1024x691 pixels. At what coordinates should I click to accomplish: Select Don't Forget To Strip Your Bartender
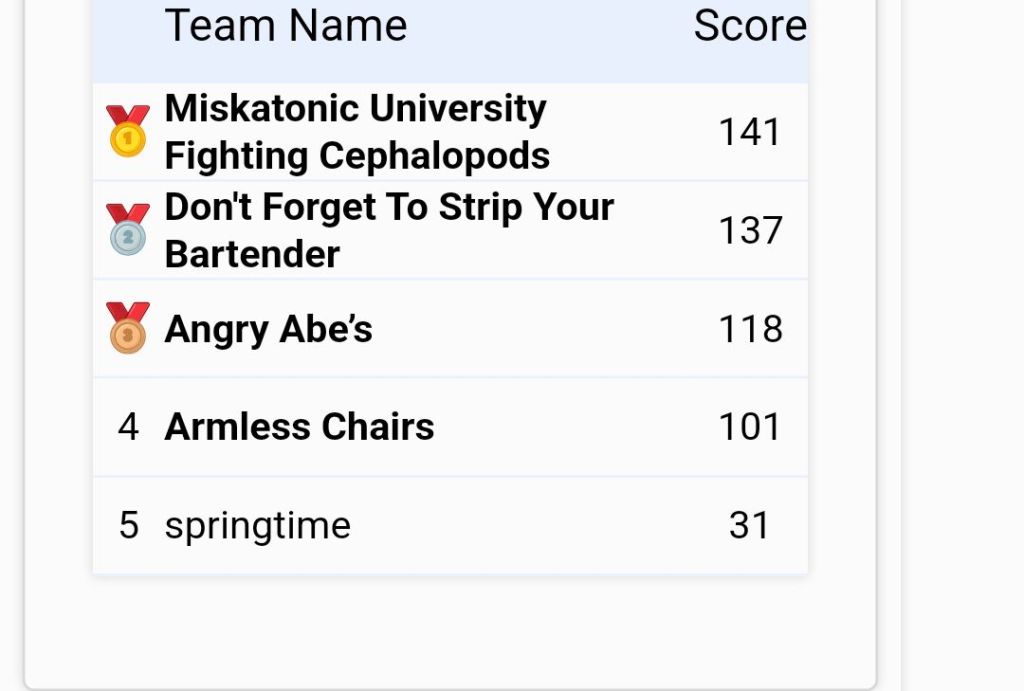click(x=389, y=230)
